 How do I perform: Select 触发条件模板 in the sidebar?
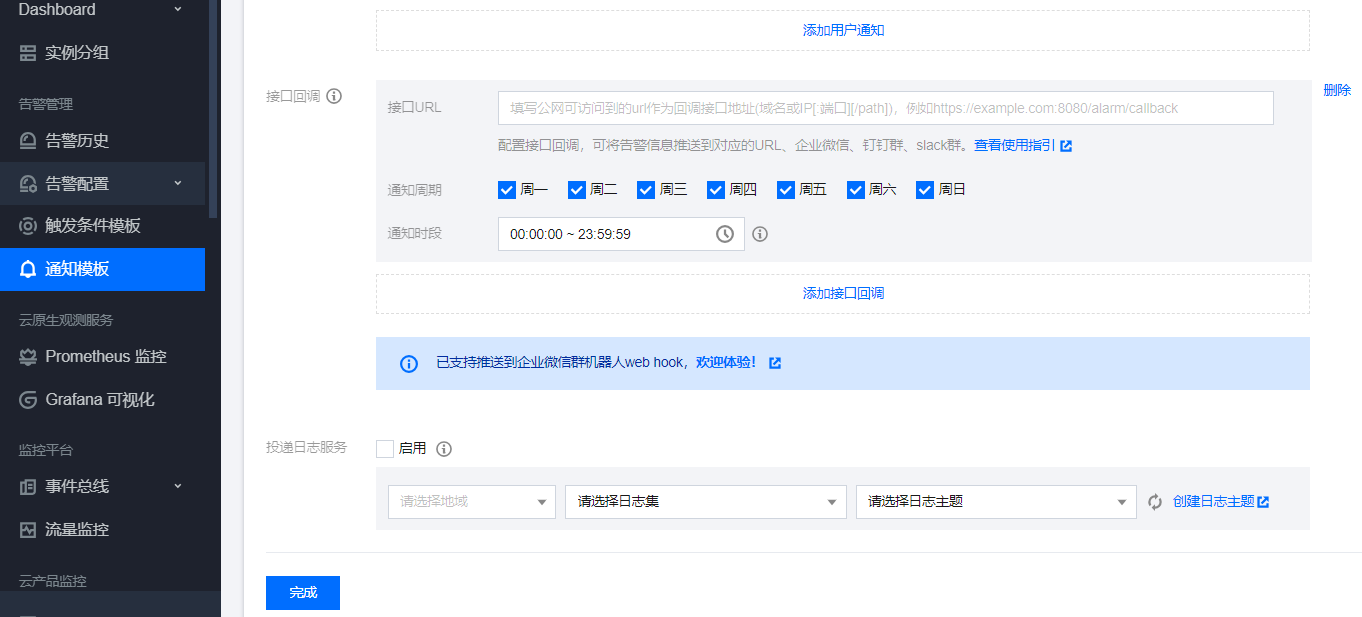92,226
